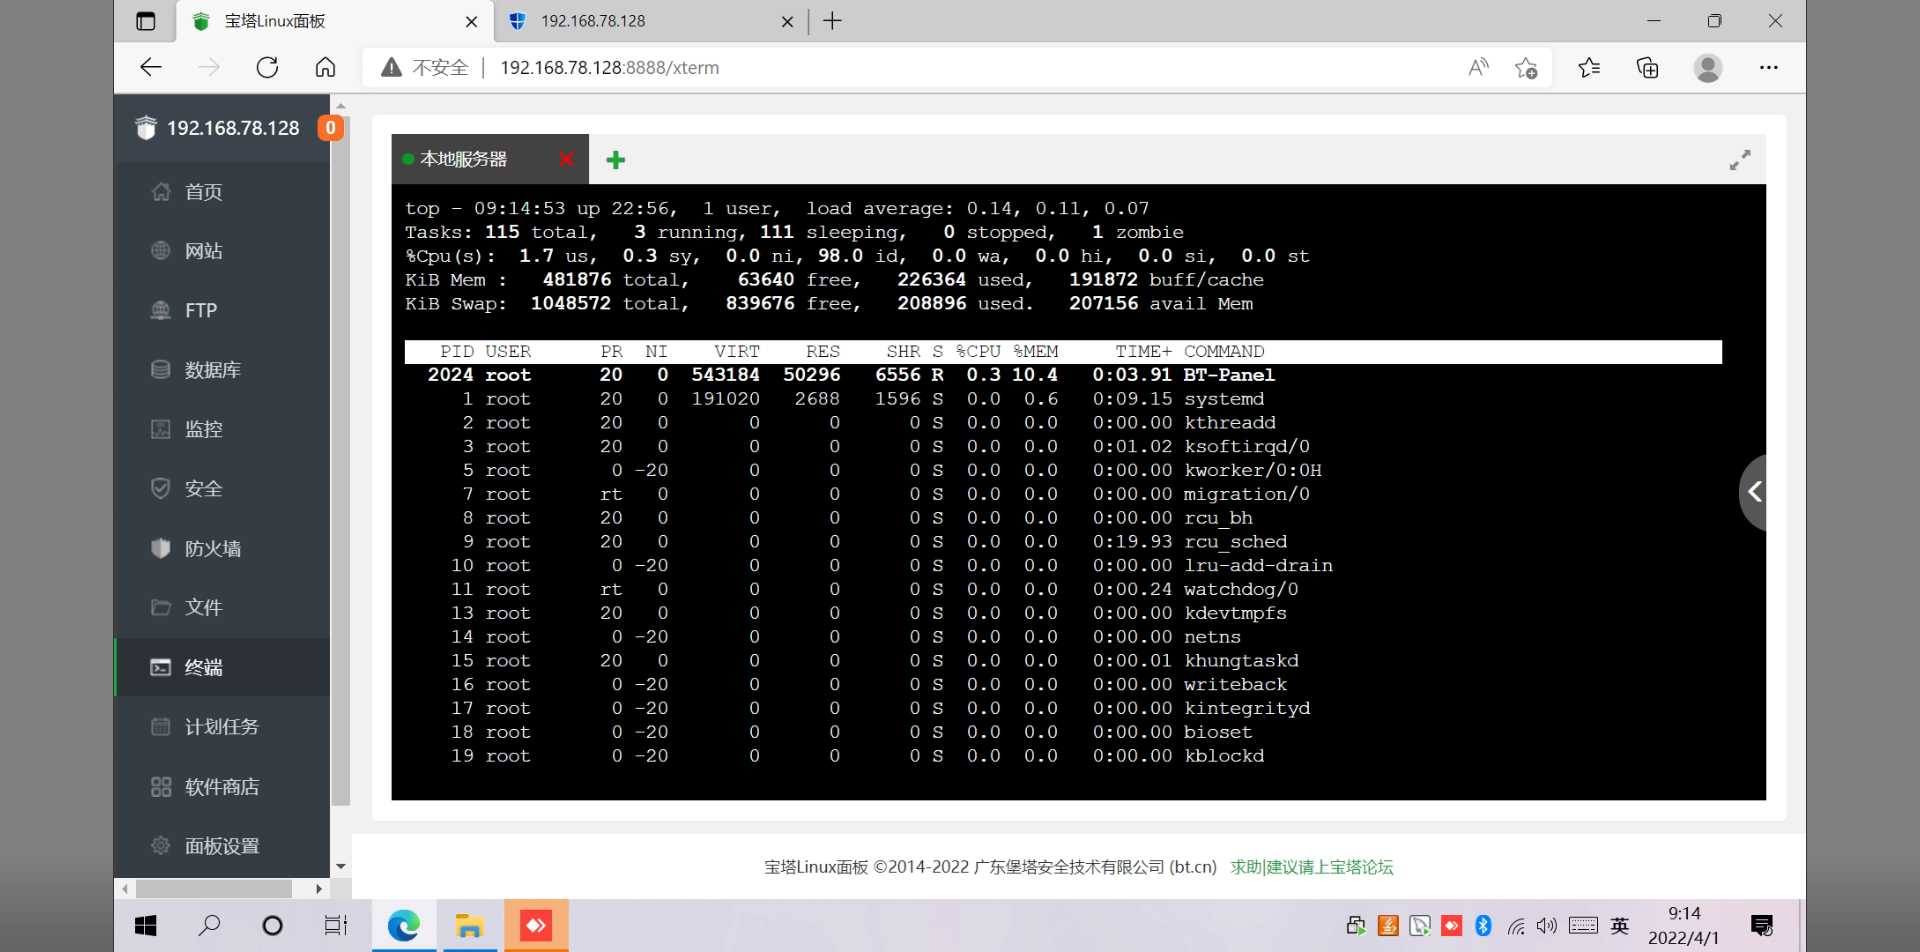Click the %CPU column header in top

(x=978, y=351)
